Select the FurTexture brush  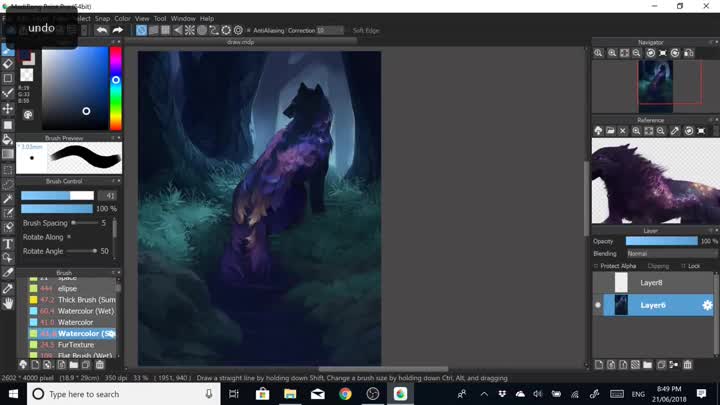point(72,345)
